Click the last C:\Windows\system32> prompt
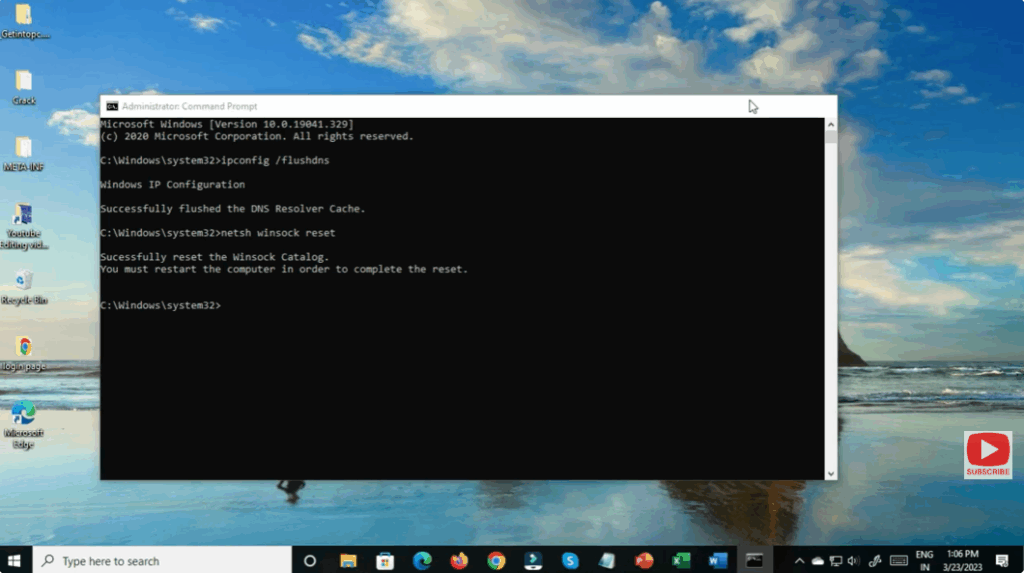Image resolution: width=1024 pixels, height=573 pixels. [x=161, y=306]
